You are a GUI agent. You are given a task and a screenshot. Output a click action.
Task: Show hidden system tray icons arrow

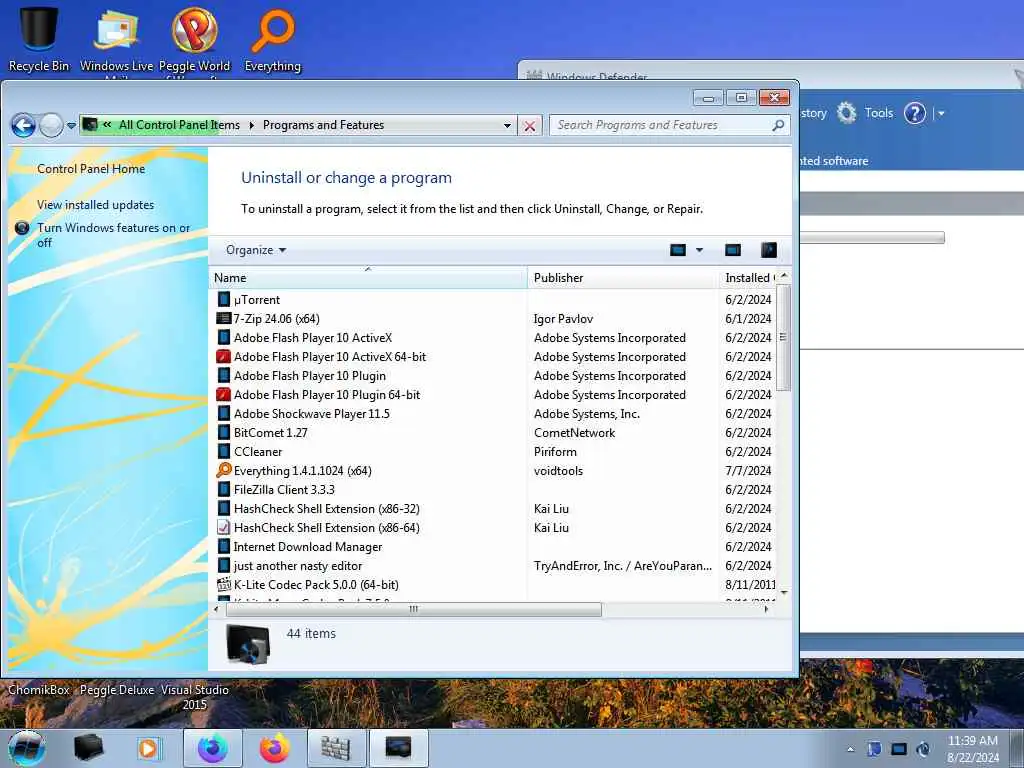[x=850, y=750]
